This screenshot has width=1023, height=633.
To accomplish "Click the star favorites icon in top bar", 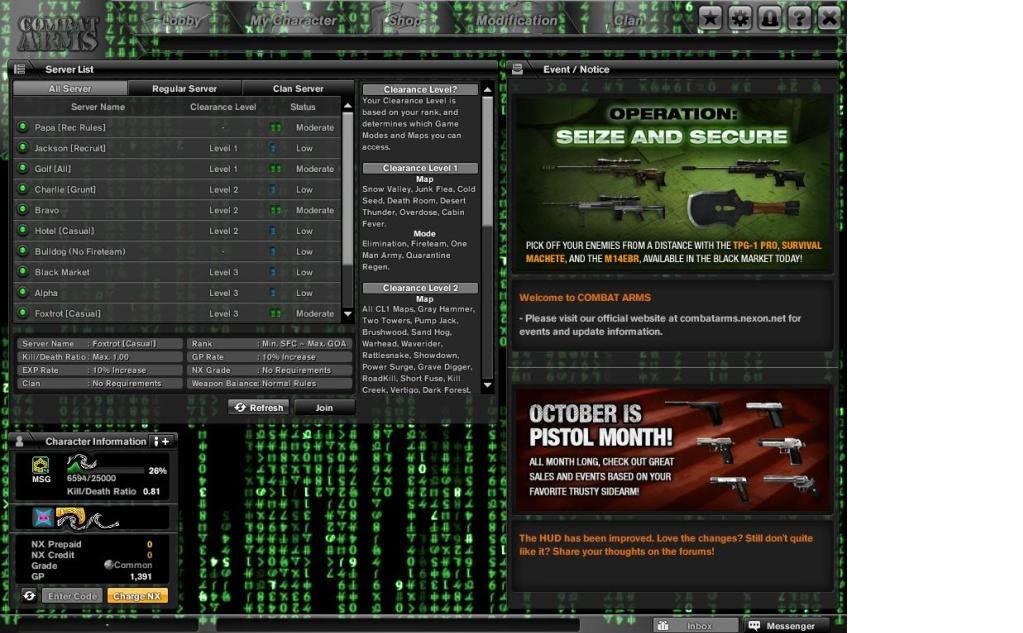I will 710,17.
